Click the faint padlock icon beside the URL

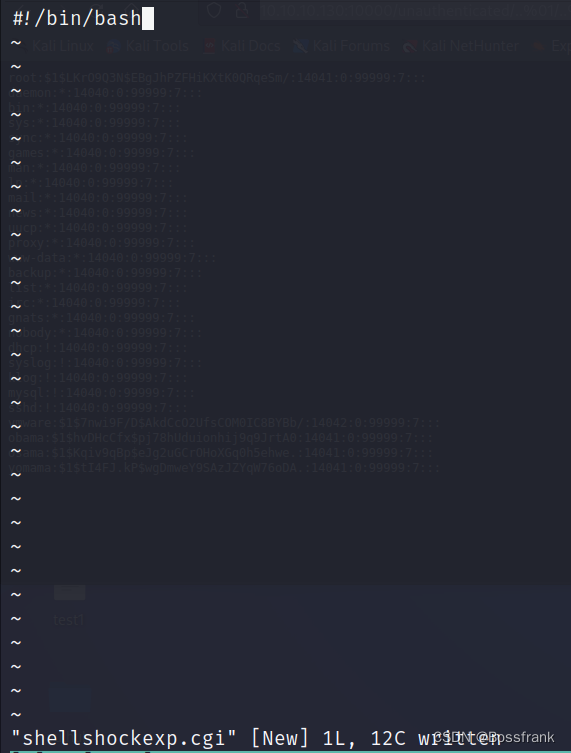pos(242,10)
